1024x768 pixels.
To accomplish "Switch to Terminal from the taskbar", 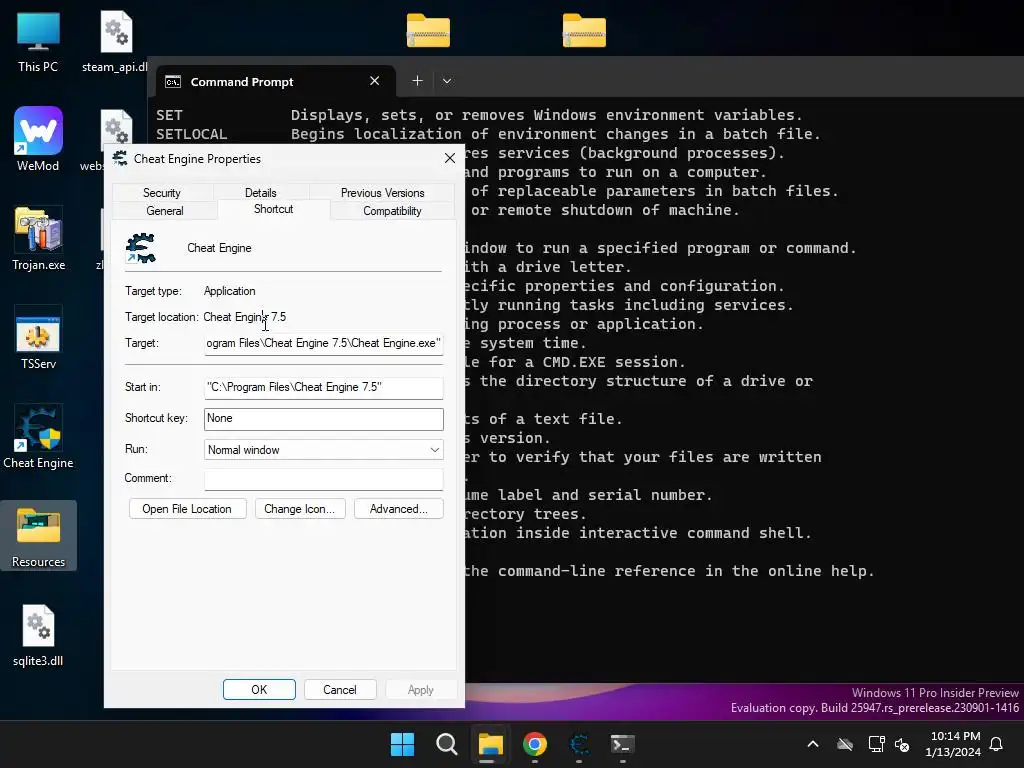I will pos(622,744).
